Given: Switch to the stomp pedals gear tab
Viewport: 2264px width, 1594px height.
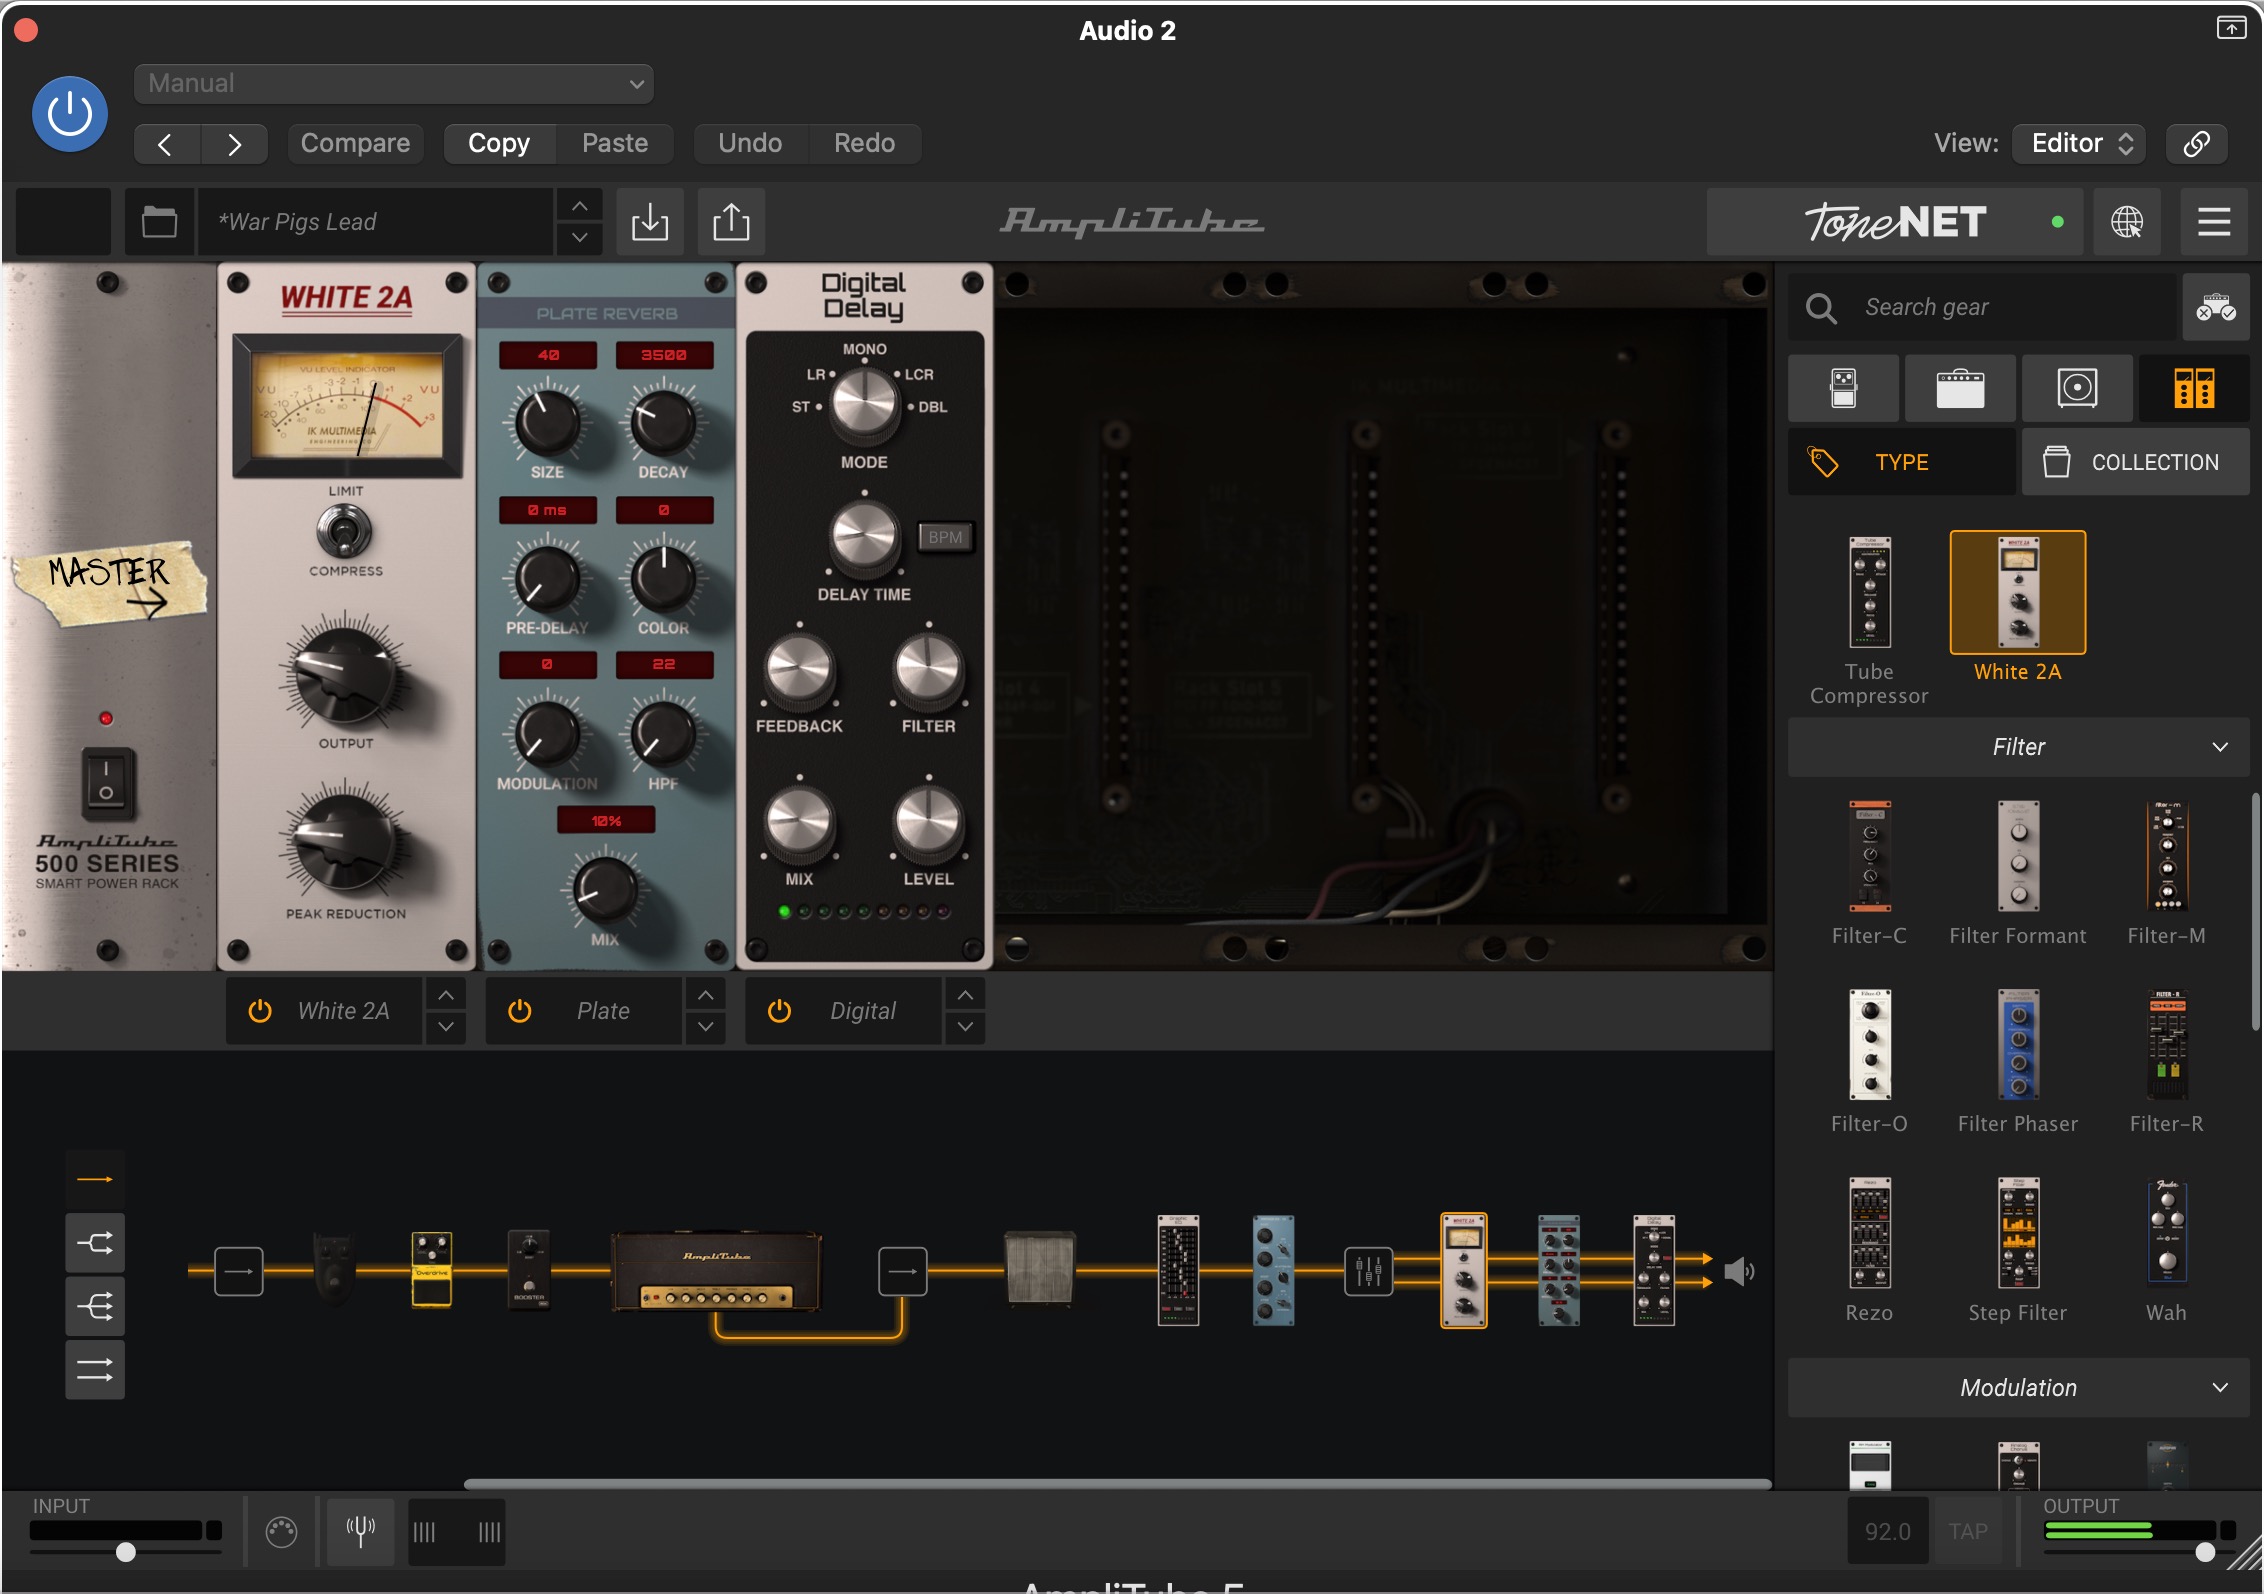Looking at the screenshot, I should click(x=1843, y=388).
